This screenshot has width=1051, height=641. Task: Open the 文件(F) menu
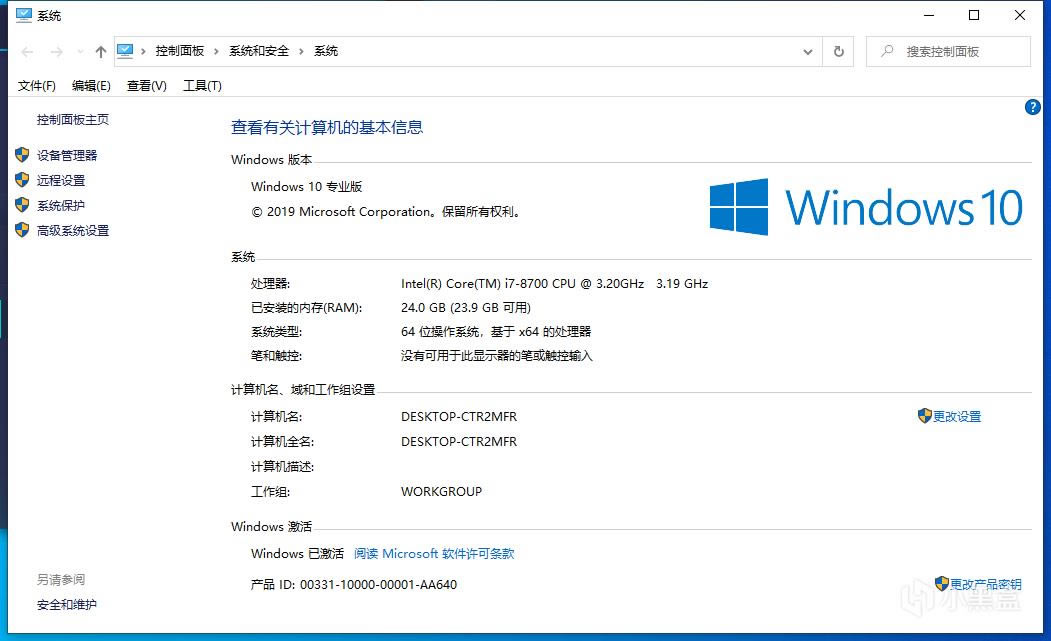coord(36,86)
